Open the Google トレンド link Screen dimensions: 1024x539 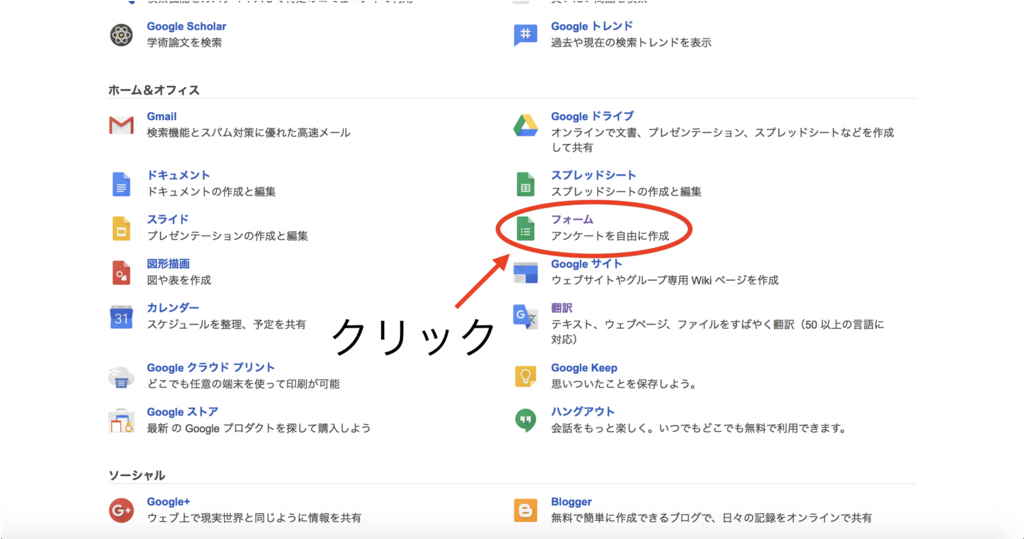592,26
